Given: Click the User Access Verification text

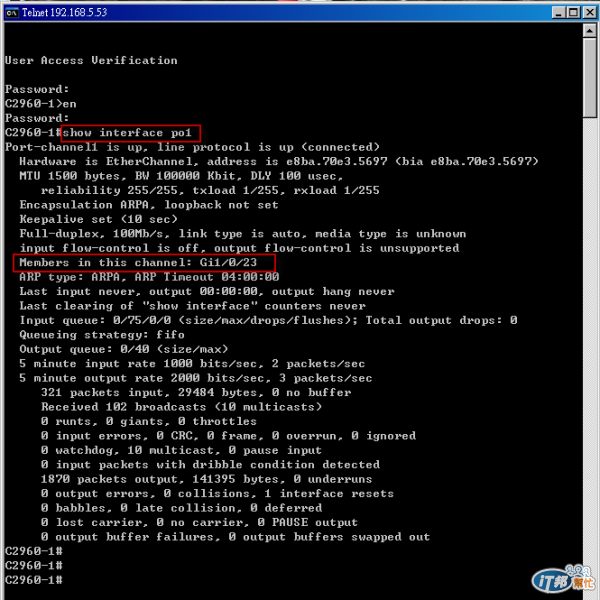Looking at the screenshot, I should pyautogui.click(x=91, y=60).
